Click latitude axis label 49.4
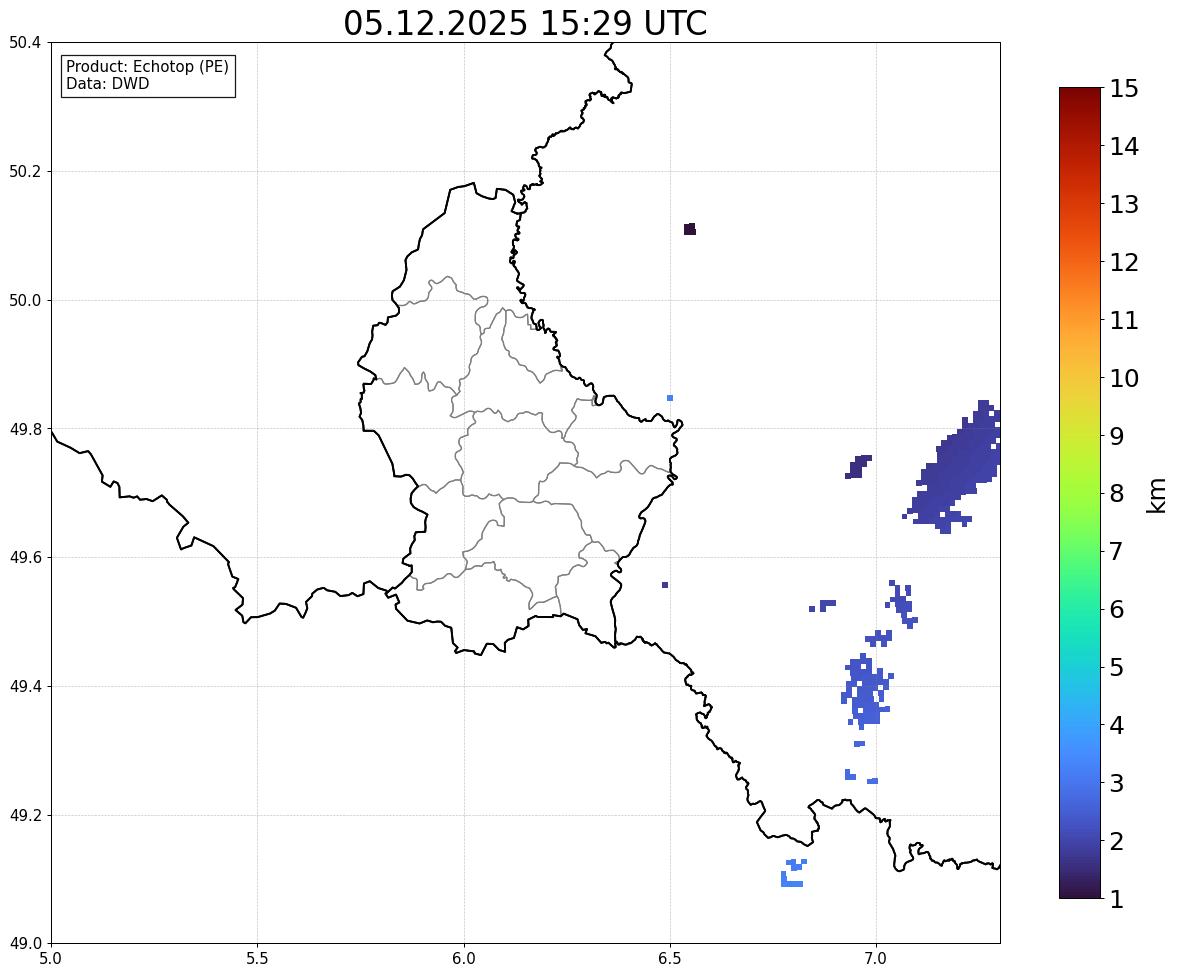 point(25,686)
